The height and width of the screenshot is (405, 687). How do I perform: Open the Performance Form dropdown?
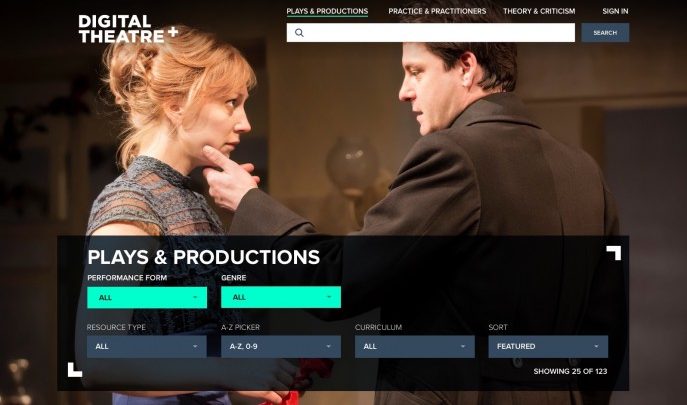[x=147, y=298]
